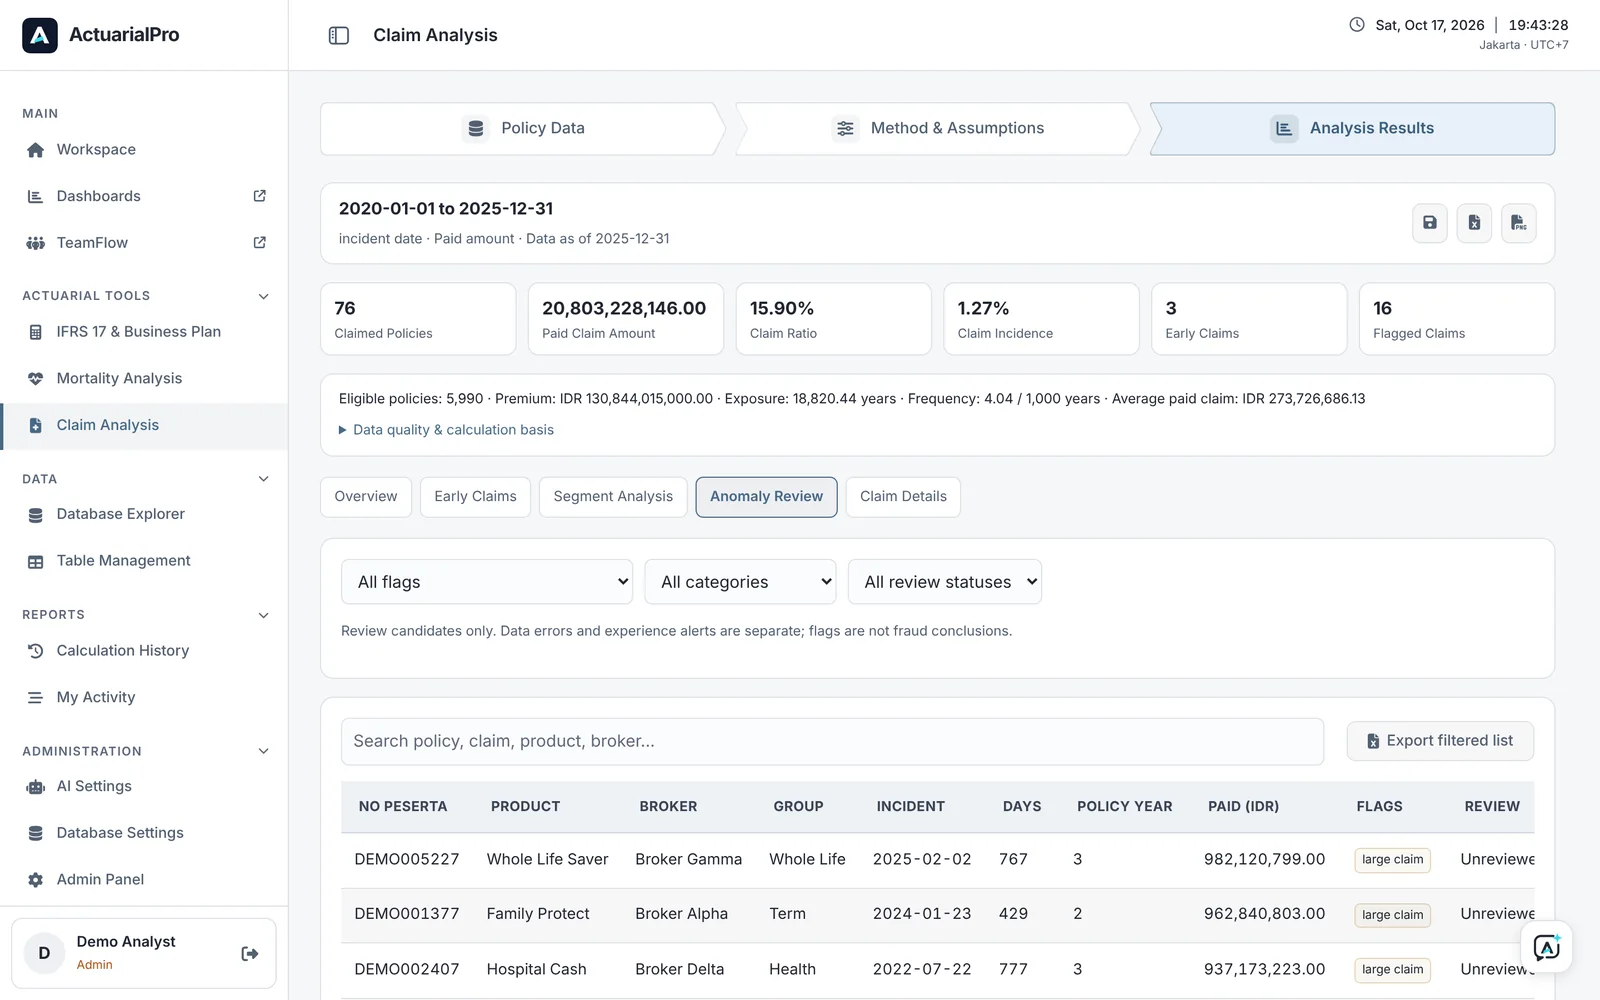Viewport: 1600px width, 1000px height.
Task: Open Database Explorer
Action: click(144, 514)
